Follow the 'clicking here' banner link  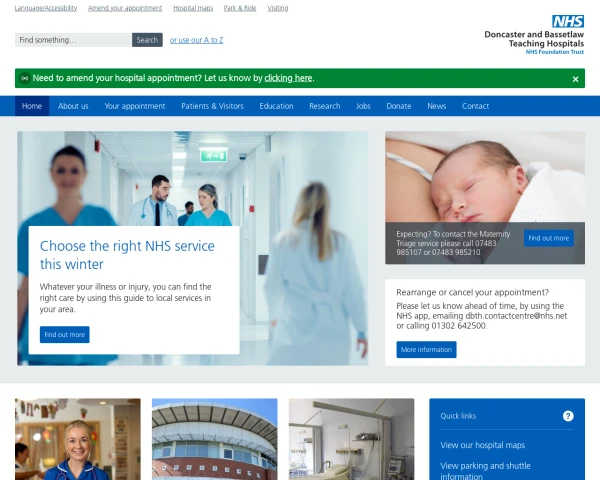tap(288, 78)
